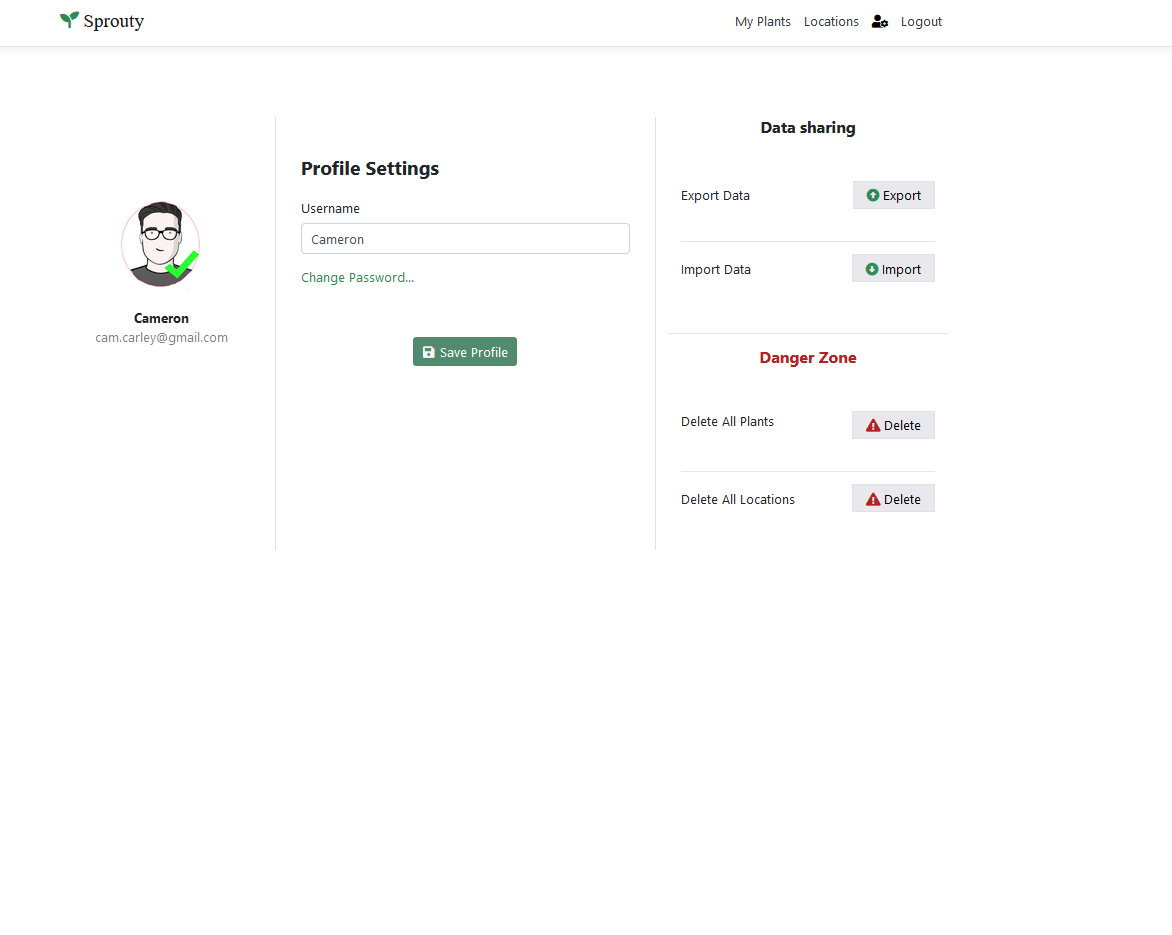Image resolution: width=1172 pixels, height=935 pixels.
Task: Click Cameron's profile avatar picture
Action: point(158,240)
